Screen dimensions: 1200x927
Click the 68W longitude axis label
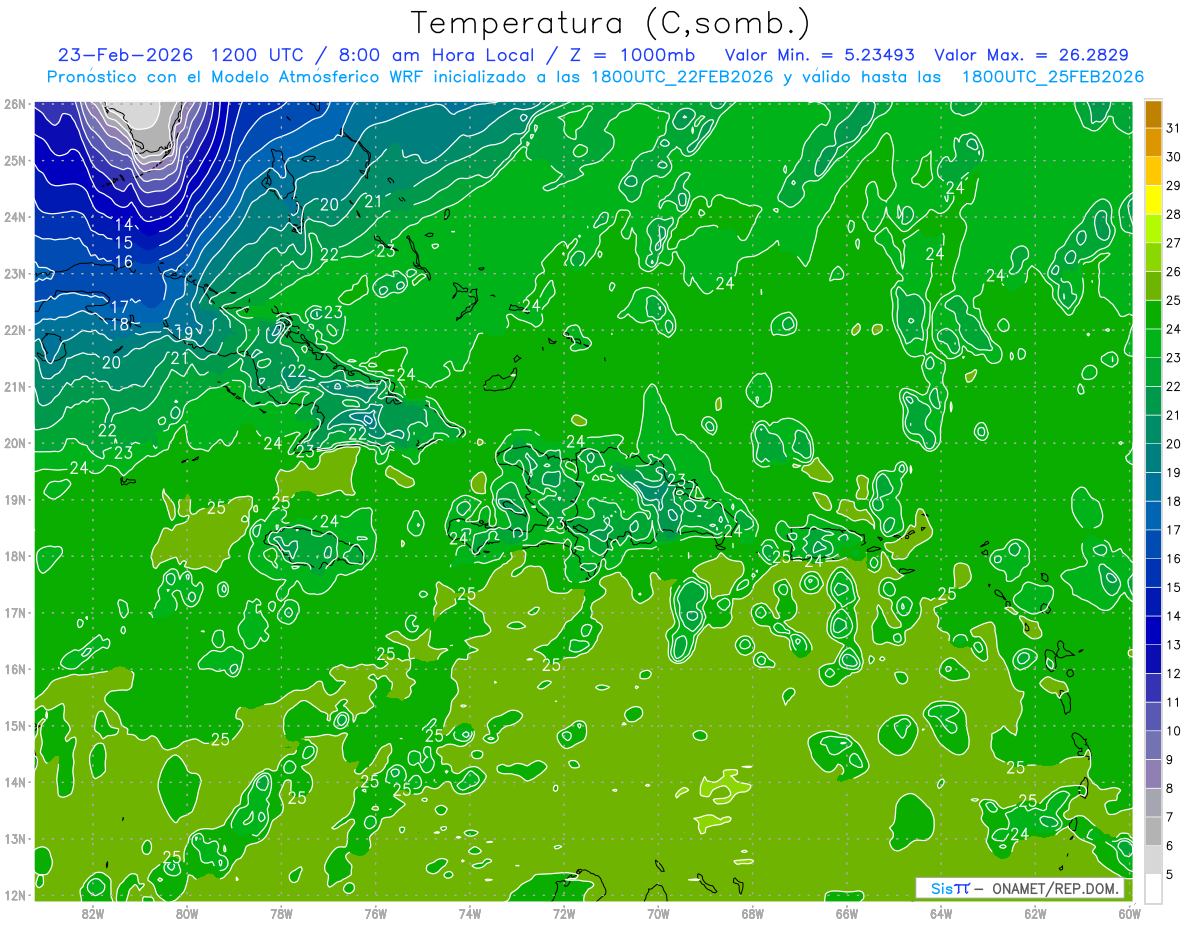tap(753, 913)
